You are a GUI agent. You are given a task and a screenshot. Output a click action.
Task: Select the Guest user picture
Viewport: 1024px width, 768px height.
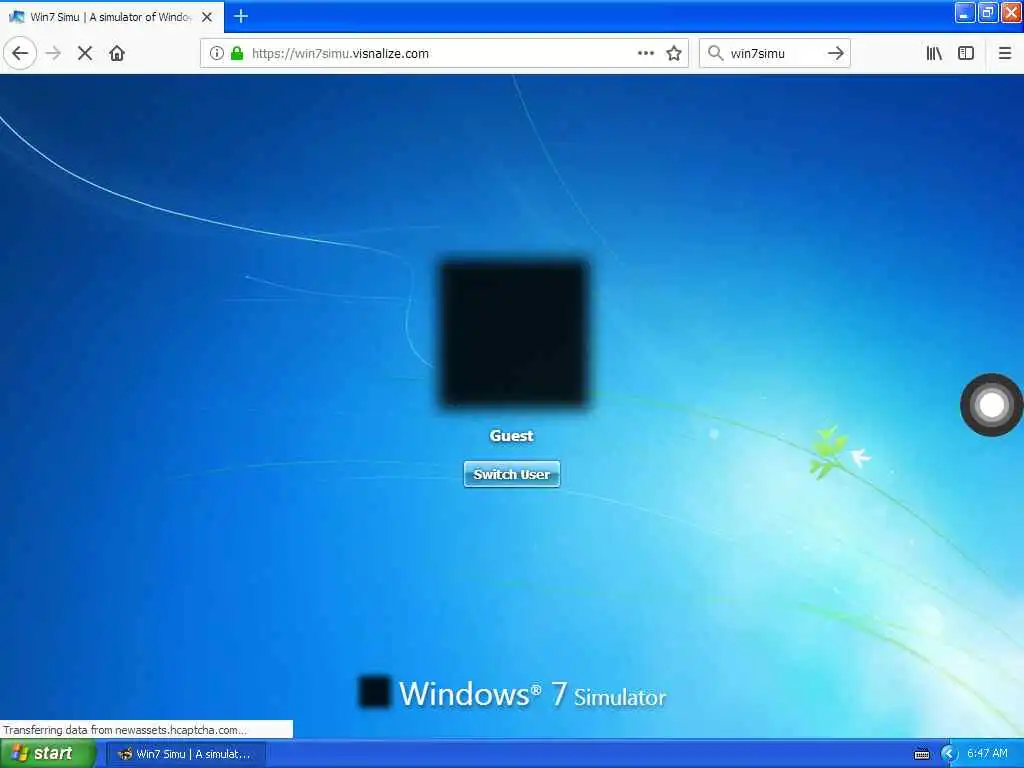click(x=513, y=334)
